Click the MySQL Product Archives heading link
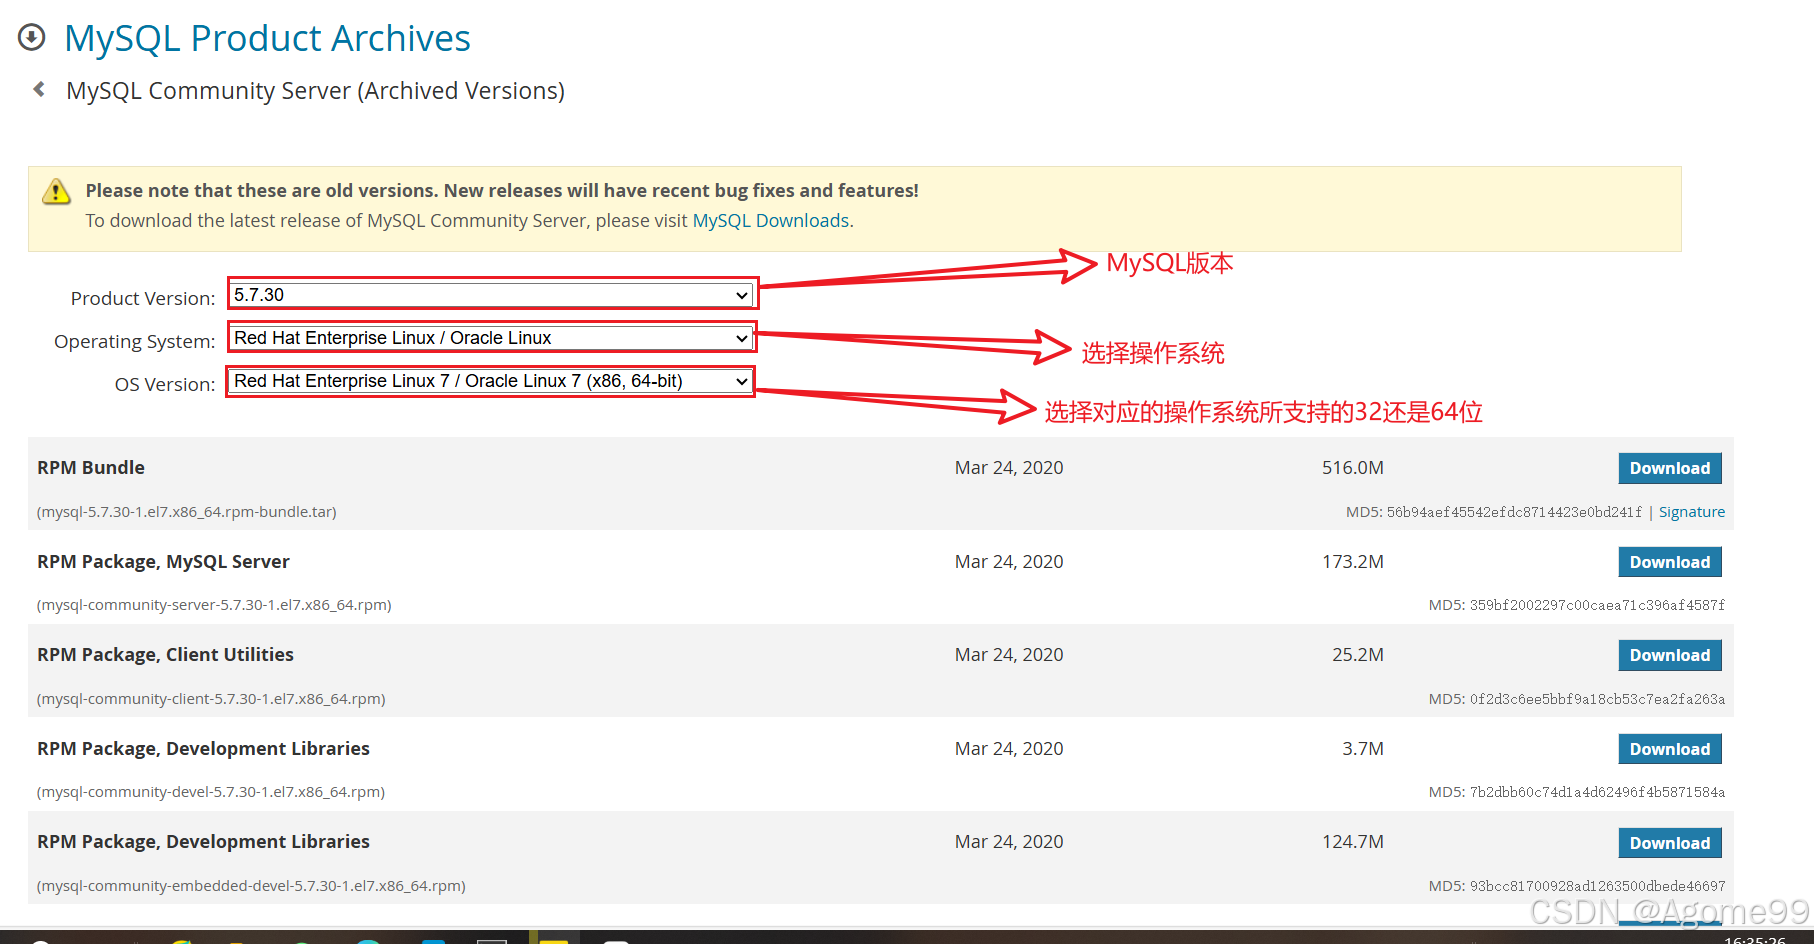 [x=267, y=38]
